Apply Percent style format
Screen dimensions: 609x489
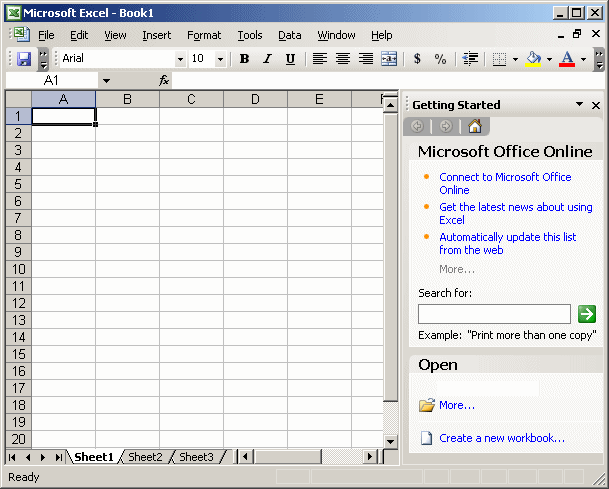(x=440, y=59)
